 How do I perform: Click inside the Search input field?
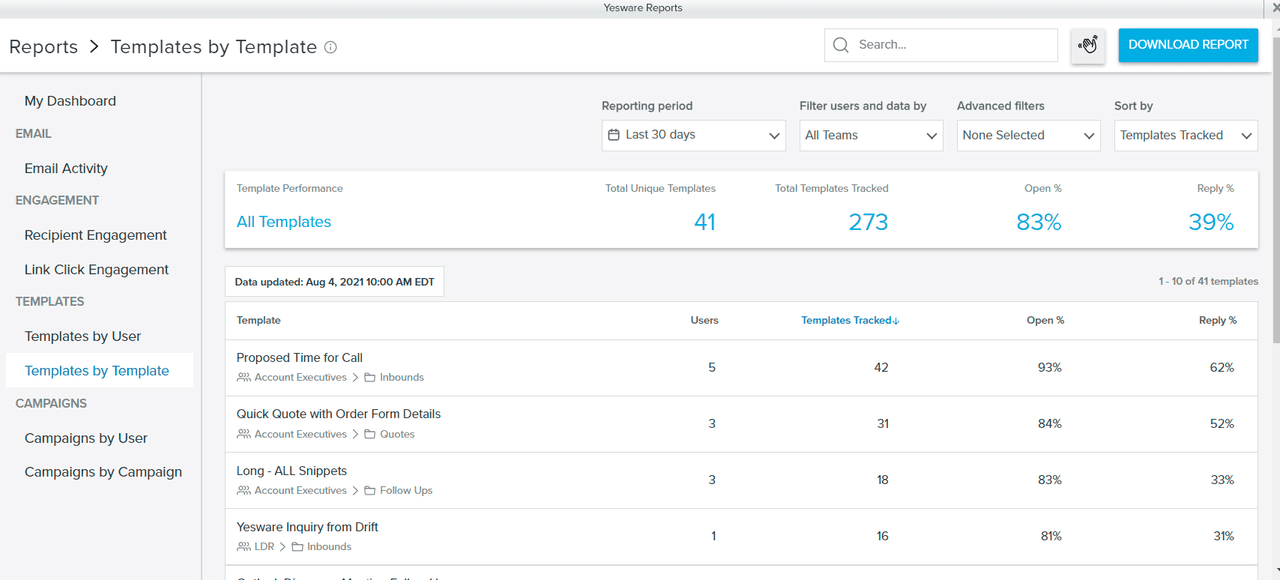point(950,45)
